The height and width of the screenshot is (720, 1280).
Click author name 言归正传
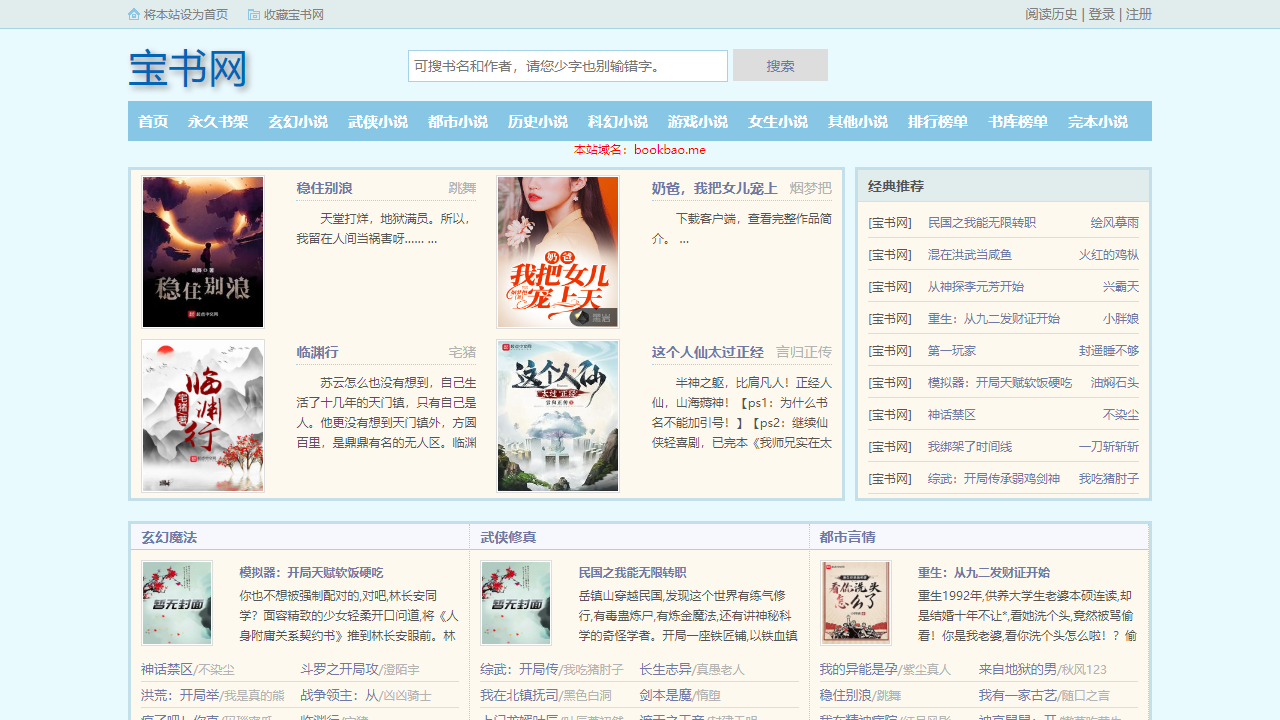coord(803,352)
